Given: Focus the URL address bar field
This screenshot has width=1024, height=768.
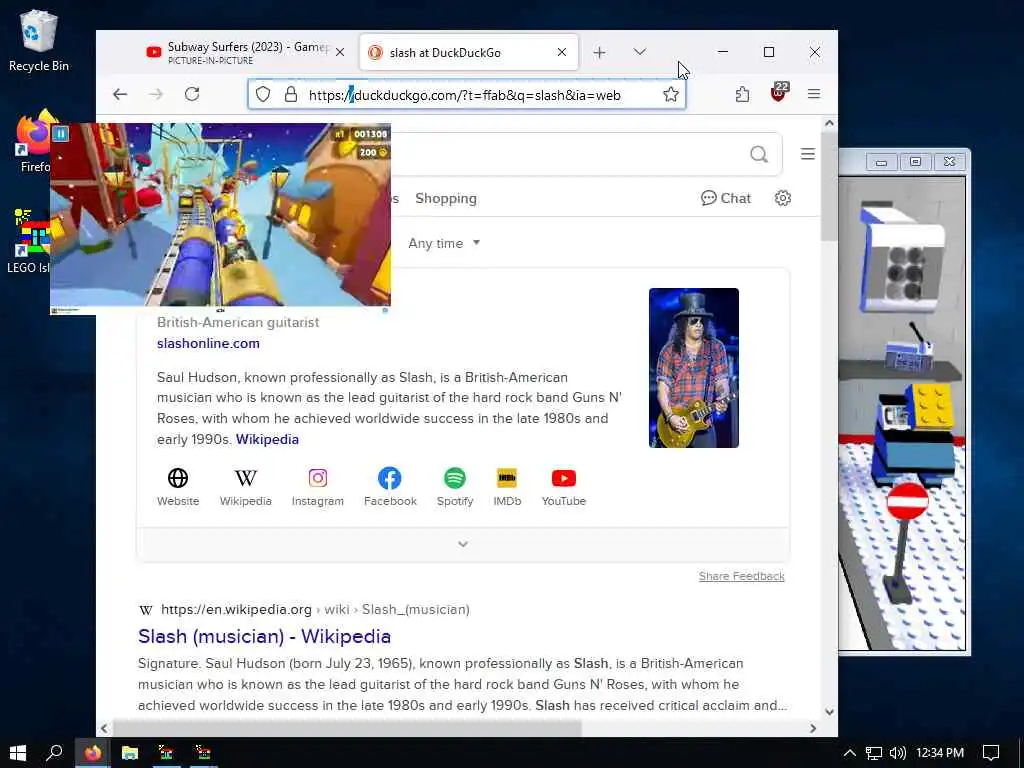Looking at the screenshot, I should coord(466,95).
